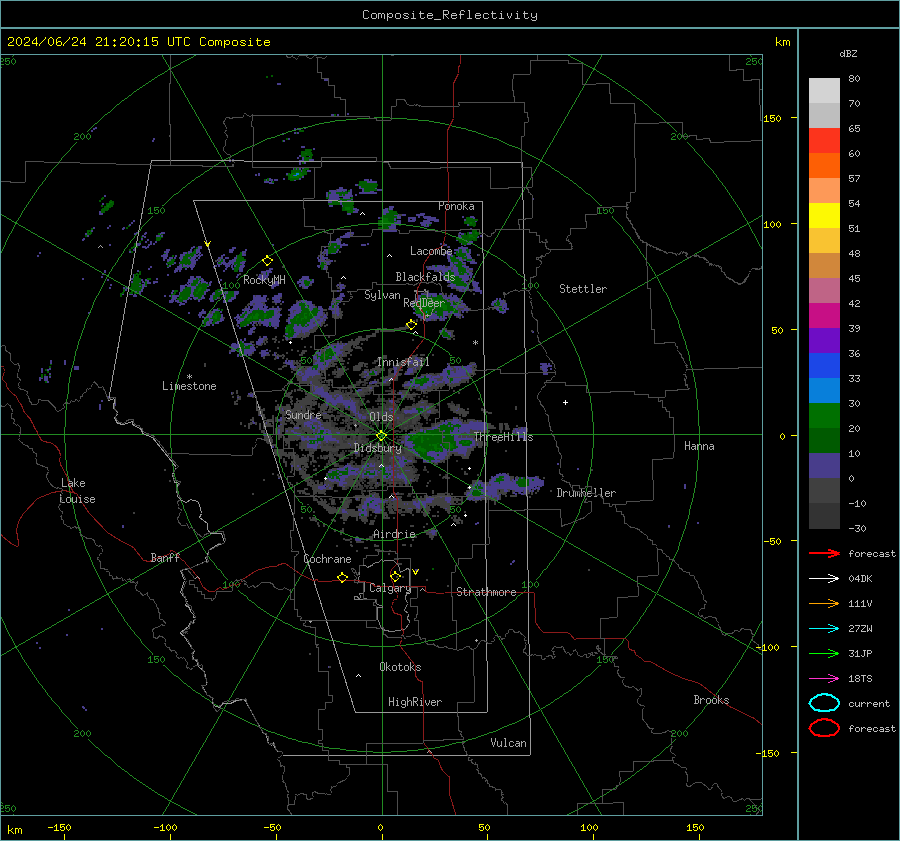Click the orange swatch between 60 and 57
This screenshot has height=841, width=900.
click(824, 165)
